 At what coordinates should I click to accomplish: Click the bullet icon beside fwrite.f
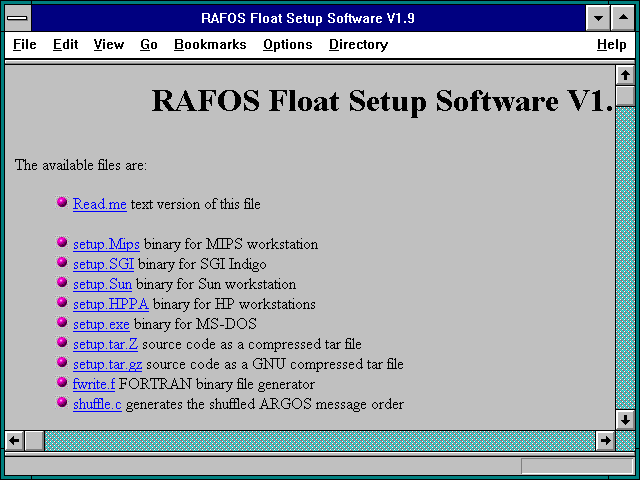pos(62,382)
